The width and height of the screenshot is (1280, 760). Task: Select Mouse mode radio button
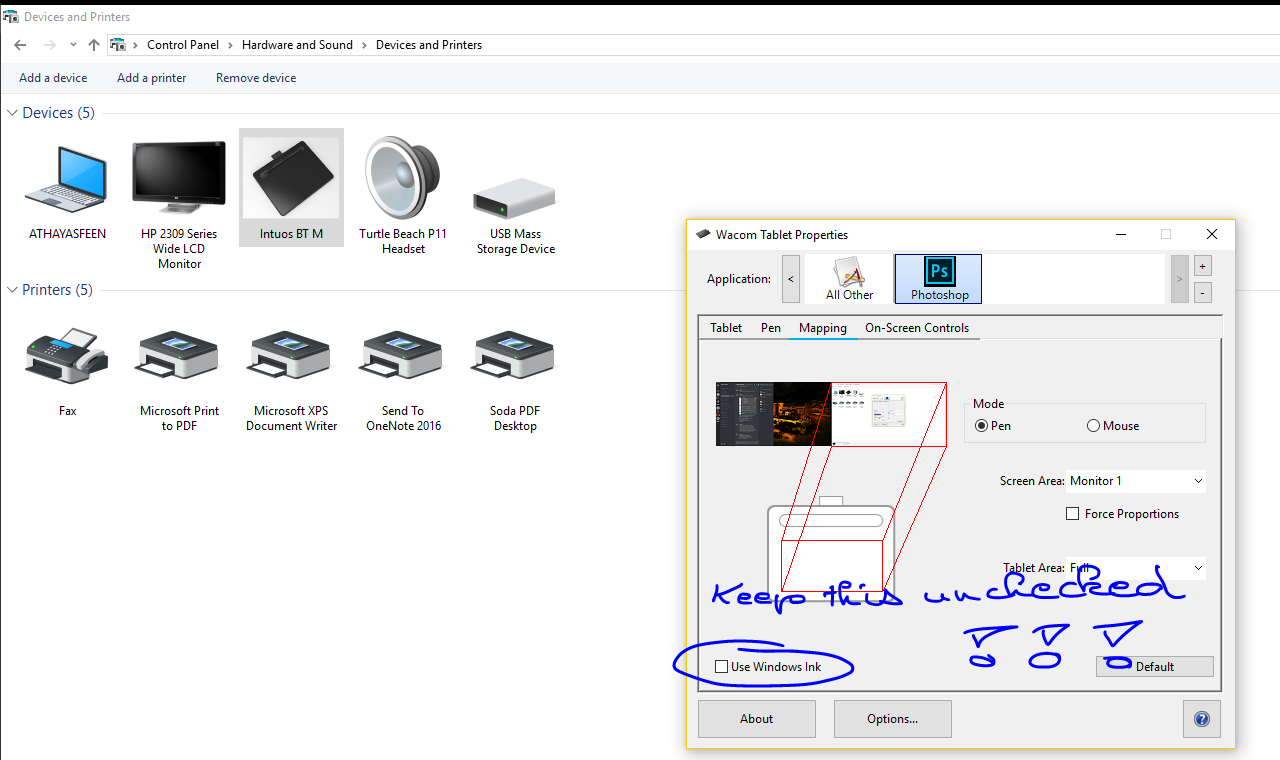1094,426
